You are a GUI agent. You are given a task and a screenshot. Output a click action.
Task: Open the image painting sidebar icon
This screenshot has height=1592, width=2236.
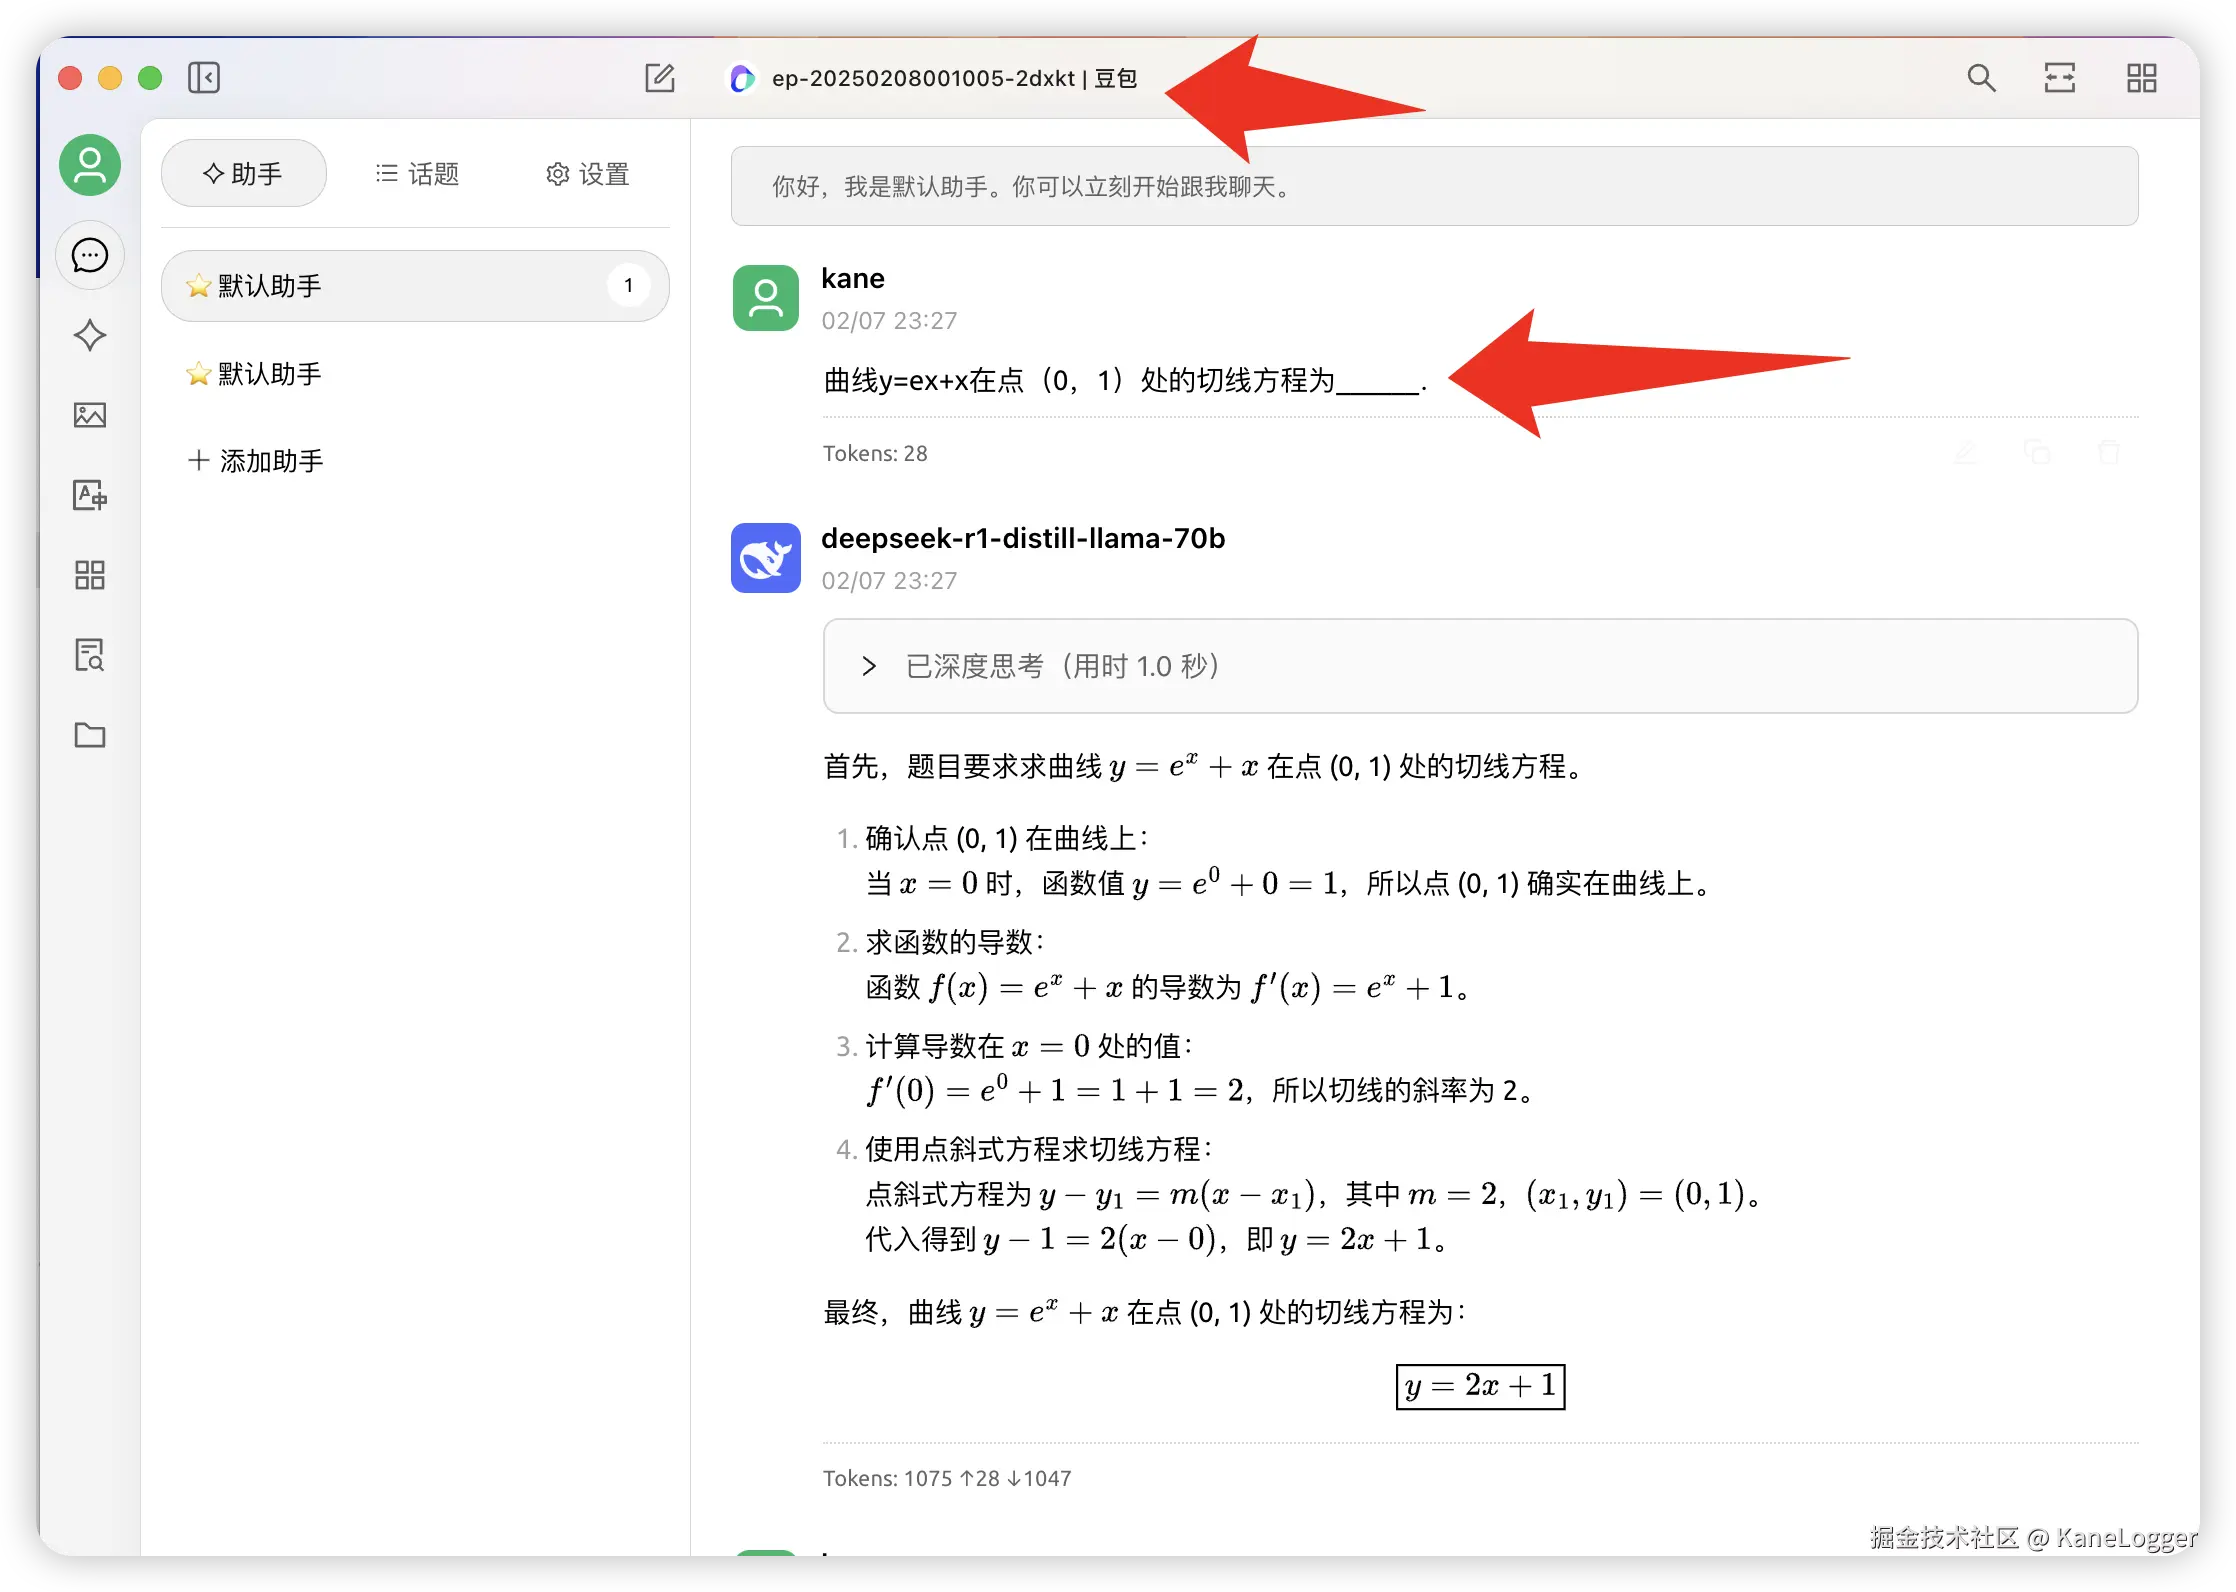90,415
